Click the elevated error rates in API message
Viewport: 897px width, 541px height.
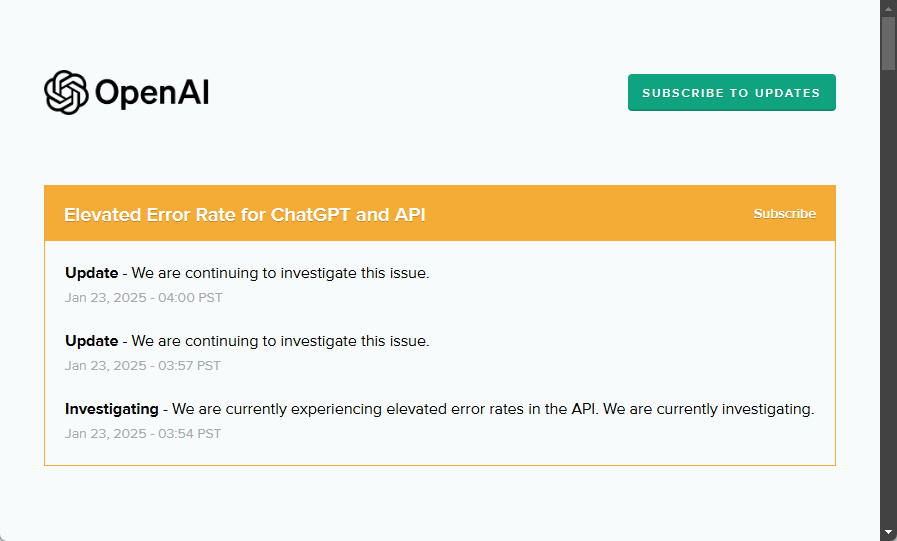pos(493,409)
